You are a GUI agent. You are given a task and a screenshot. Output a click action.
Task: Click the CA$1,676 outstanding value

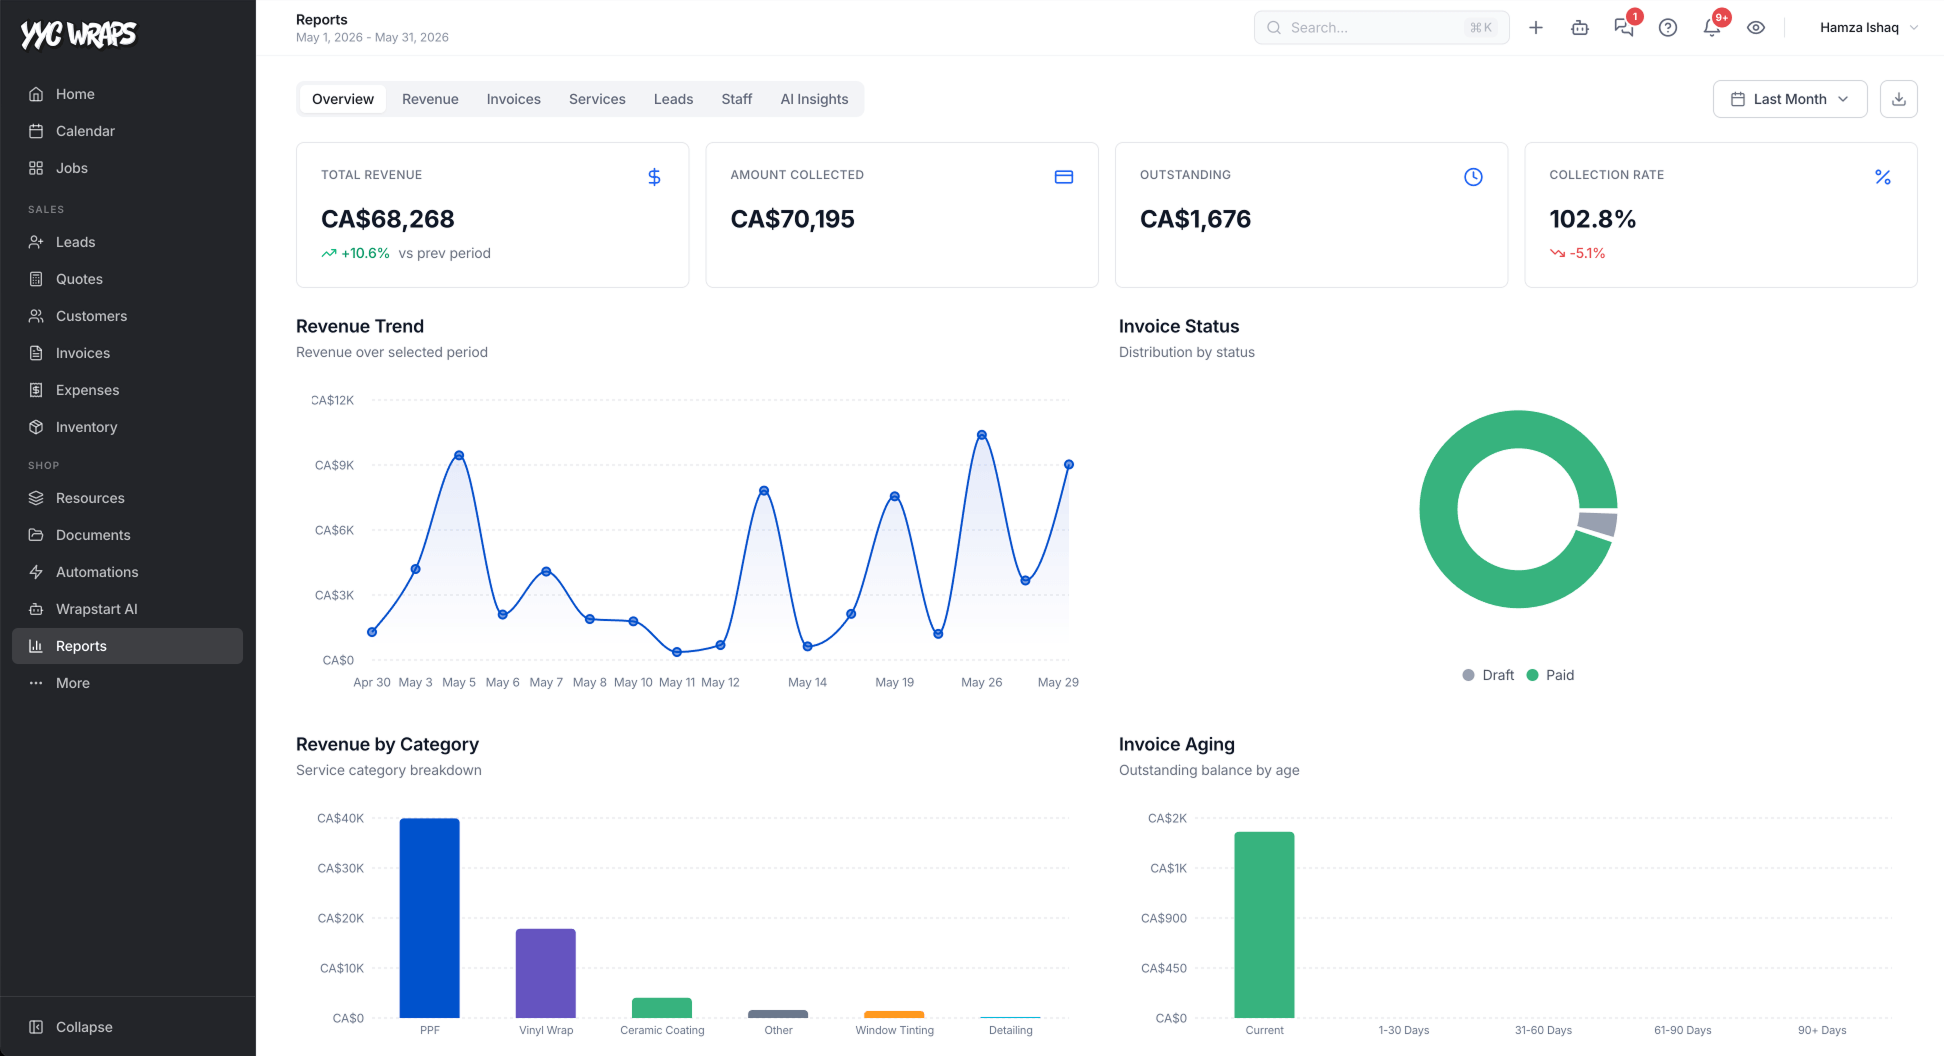pyautogui.click(x=1196, y=219)
